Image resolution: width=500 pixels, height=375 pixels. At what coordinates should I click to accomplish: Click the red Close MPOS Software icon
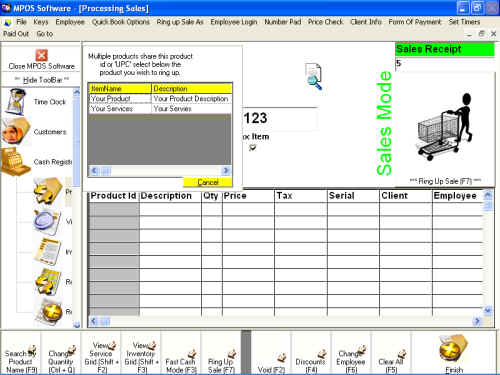41,55
